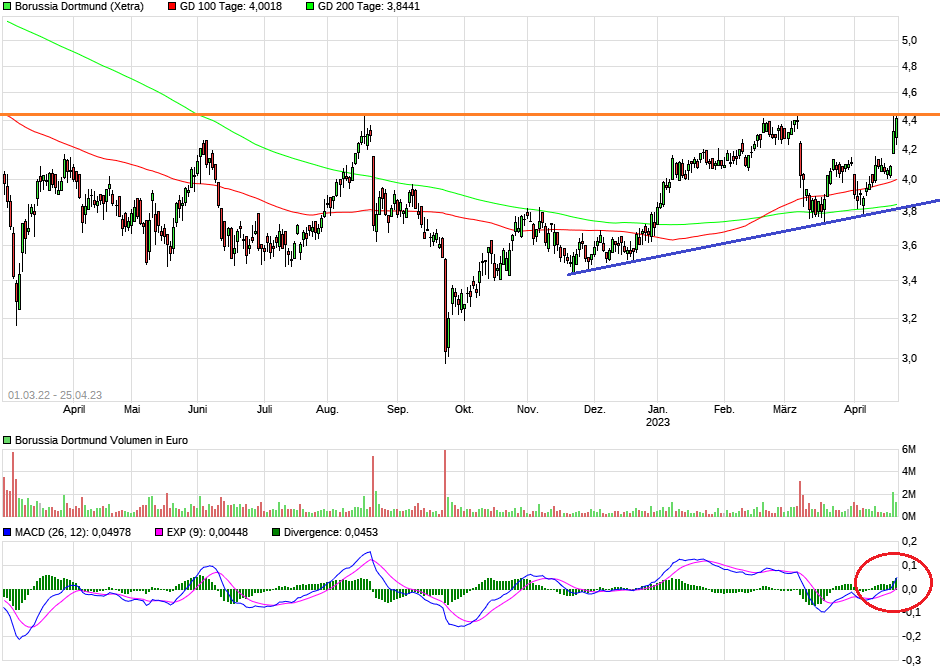The image size is (940, 670).
Task: Click the first 'April' label on the time axis
Action: [x=74, y=409]
